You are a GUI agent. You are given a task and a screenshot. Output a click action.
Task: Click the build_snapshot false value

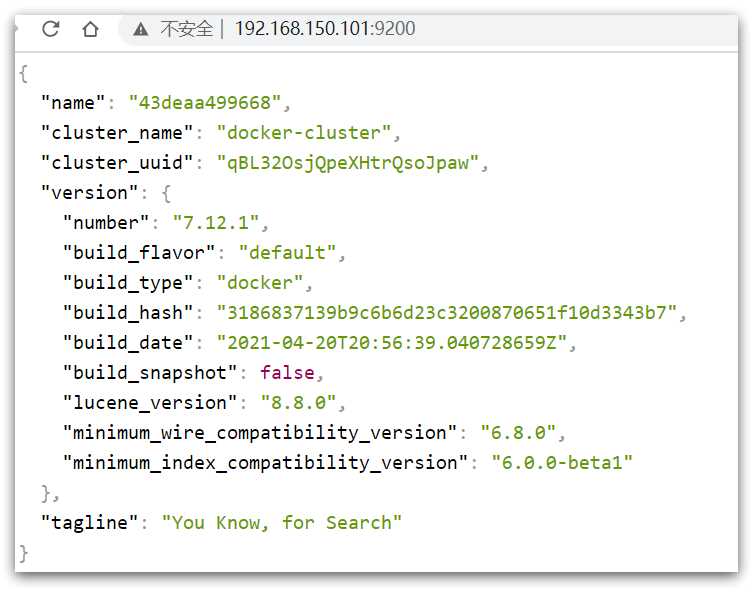click(287, 373)
